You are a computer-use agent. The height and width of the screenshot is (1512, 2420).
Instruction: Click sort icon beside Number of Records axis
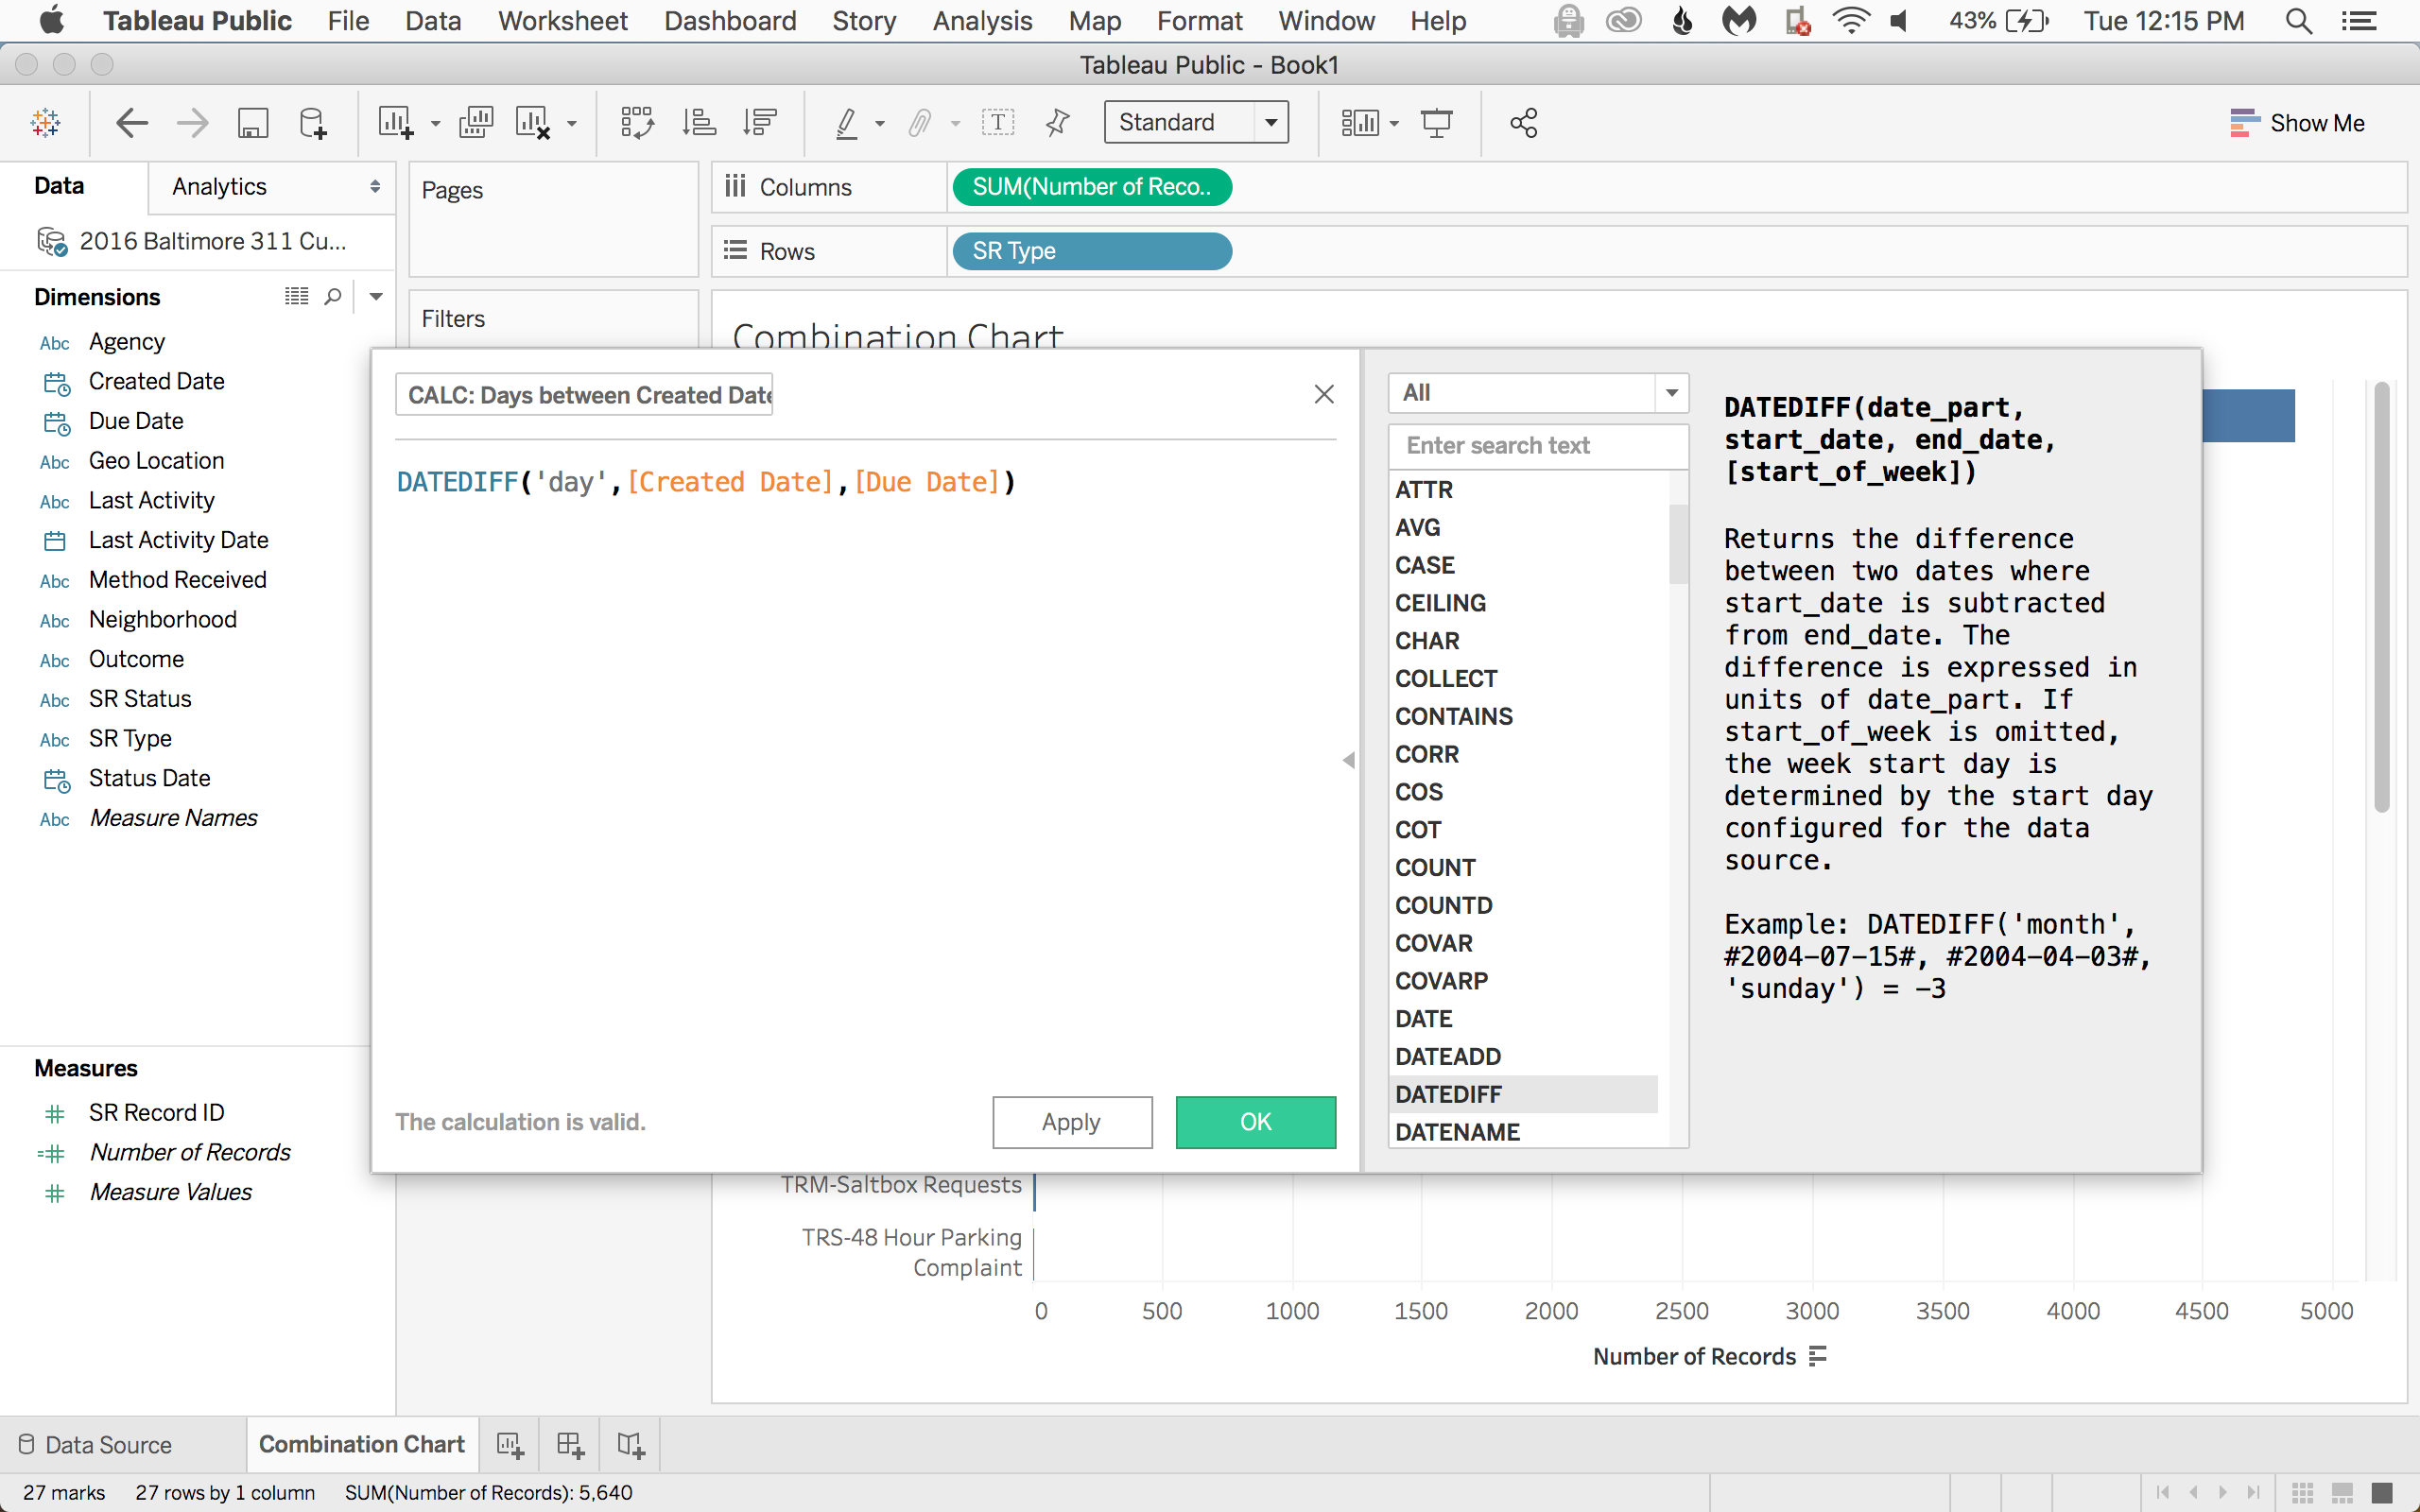[1818, 1356]
